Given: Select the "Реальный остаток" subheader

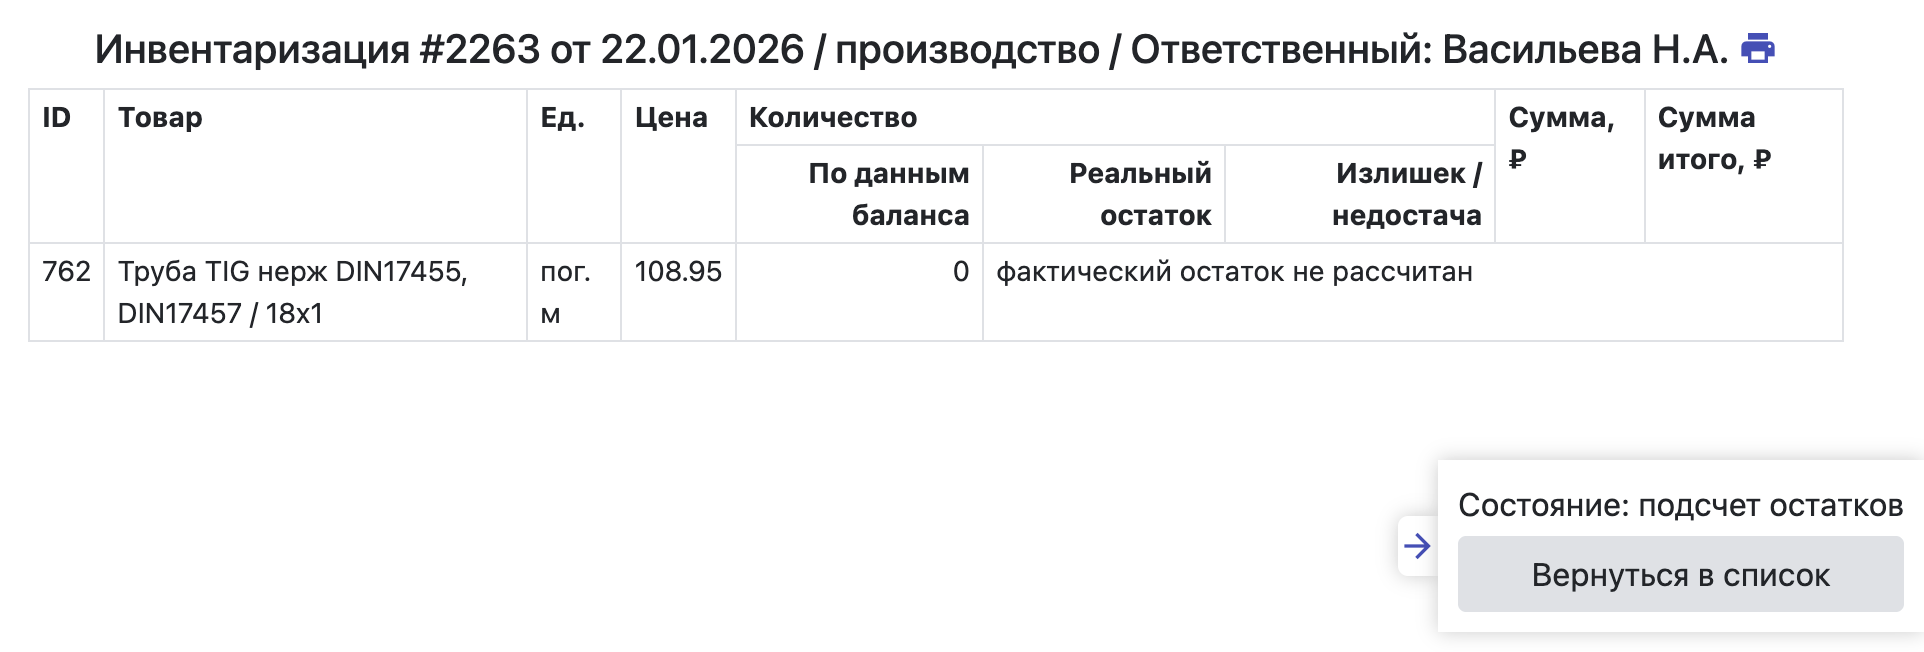Looking at the screenshot, I should pyautogui.click(x=1139, y=194).
